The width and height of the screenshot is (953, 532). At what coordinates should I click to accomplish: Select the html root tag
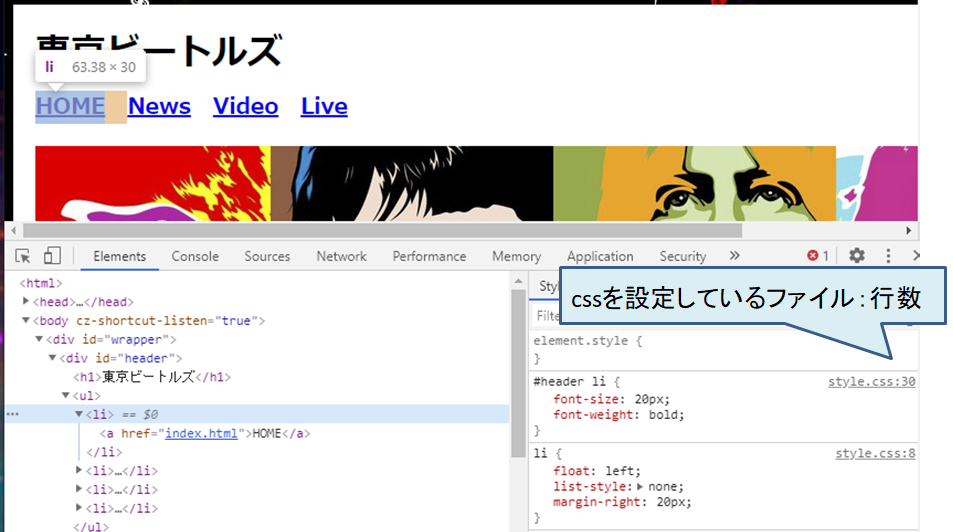coord(41,283)
